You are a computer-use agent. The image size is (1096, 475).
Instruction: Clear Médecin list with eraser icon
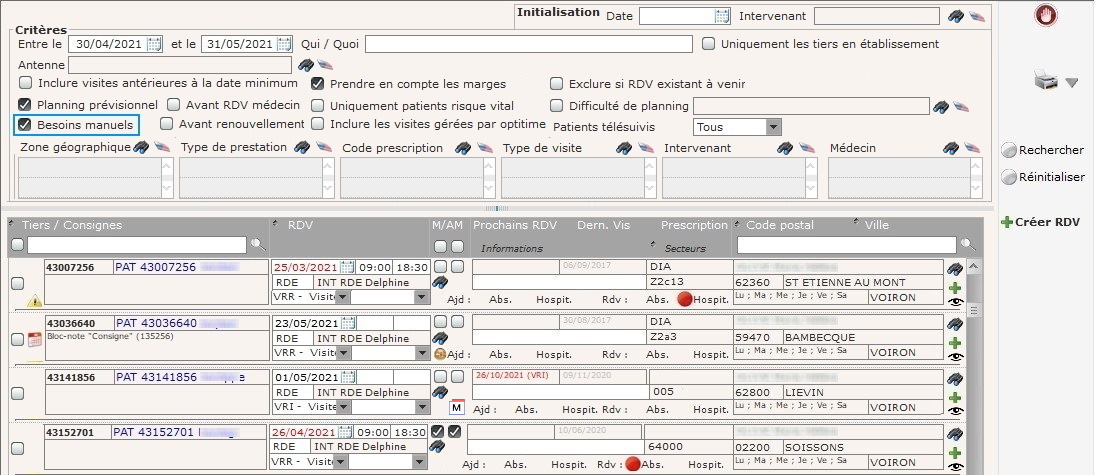pyautogui.click(x=972, y=147)
